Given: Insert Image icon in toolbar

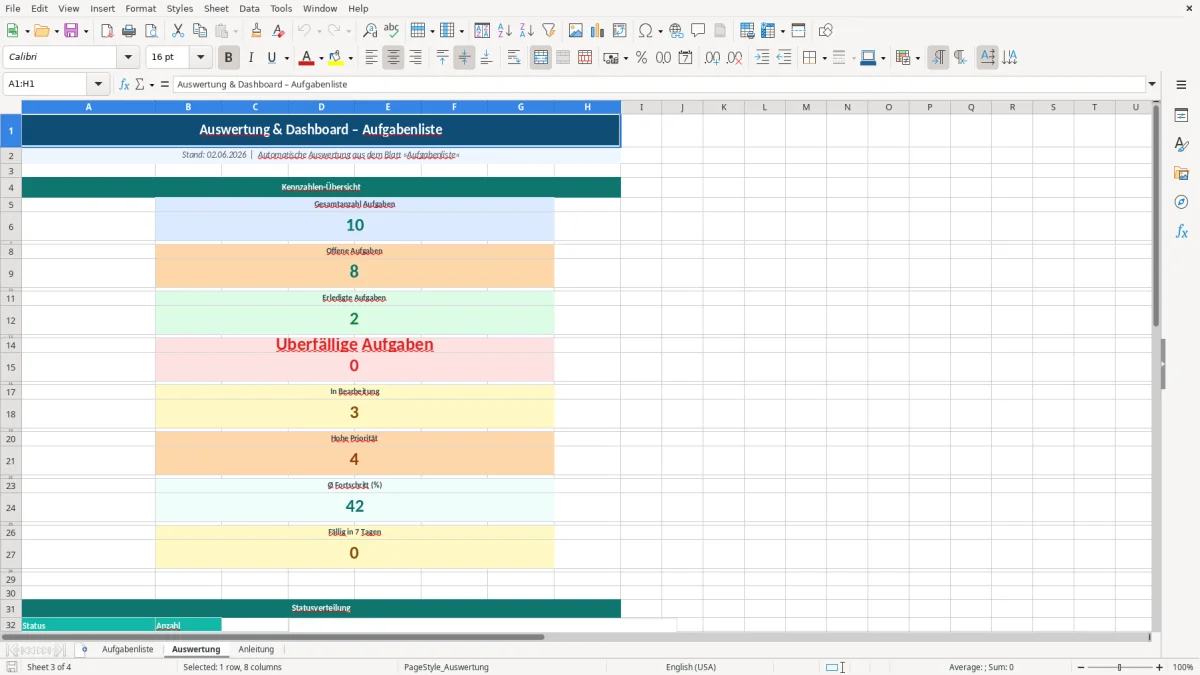Looking at the screenshot, I should (x=576, y=31).
